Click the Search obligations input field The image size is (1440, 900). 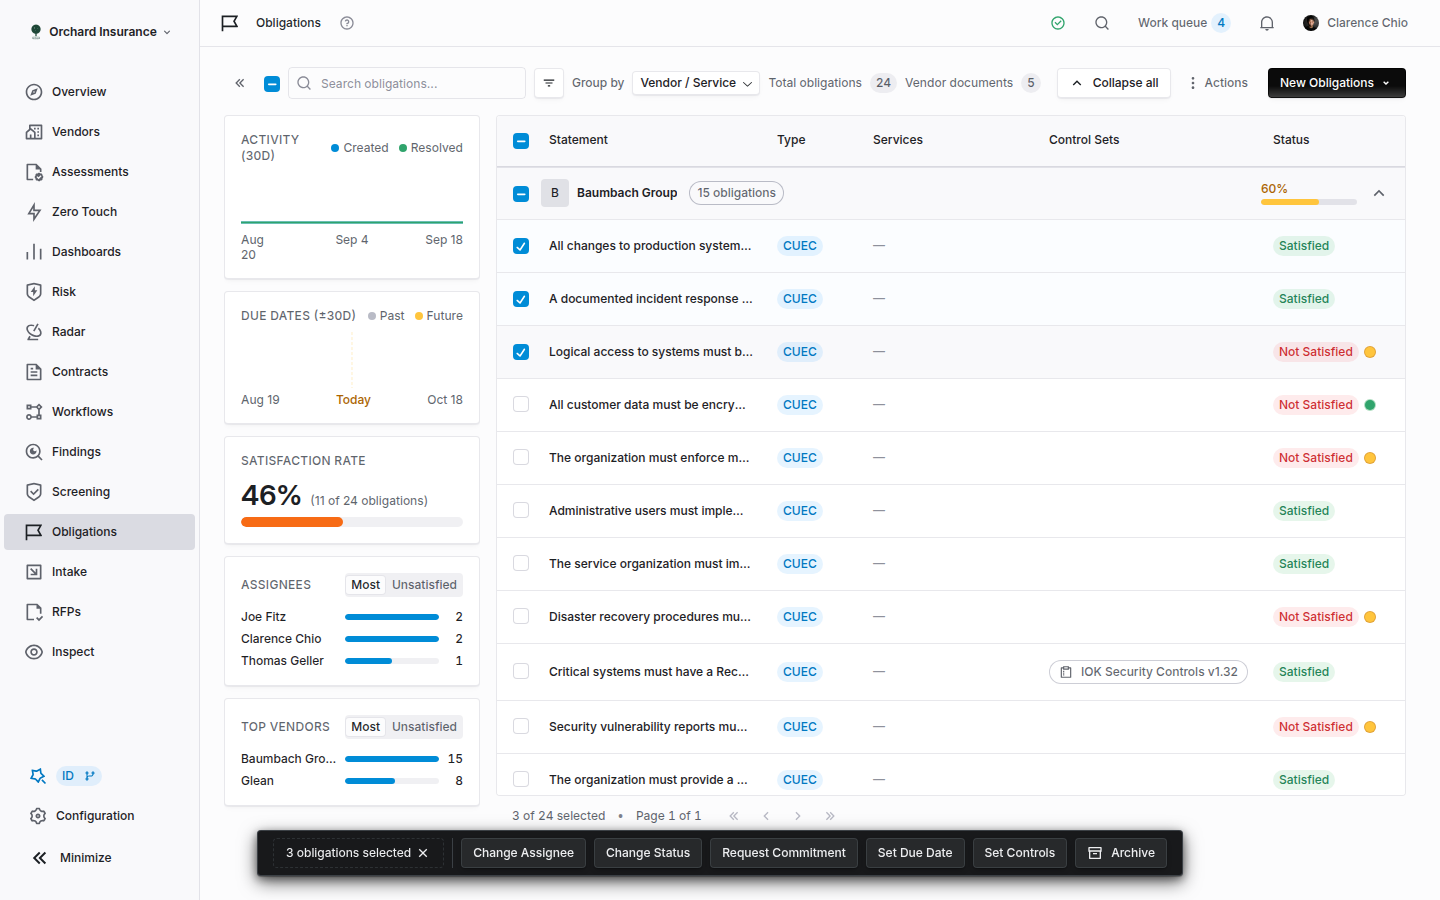pyautogui.click(x=407, y=83)
